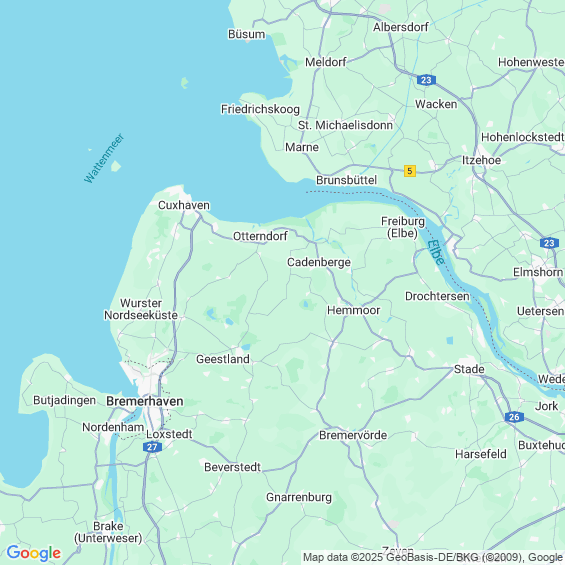Click the Otterndorf place name
Screen dimensions: 565x565
tap(260, 236)
